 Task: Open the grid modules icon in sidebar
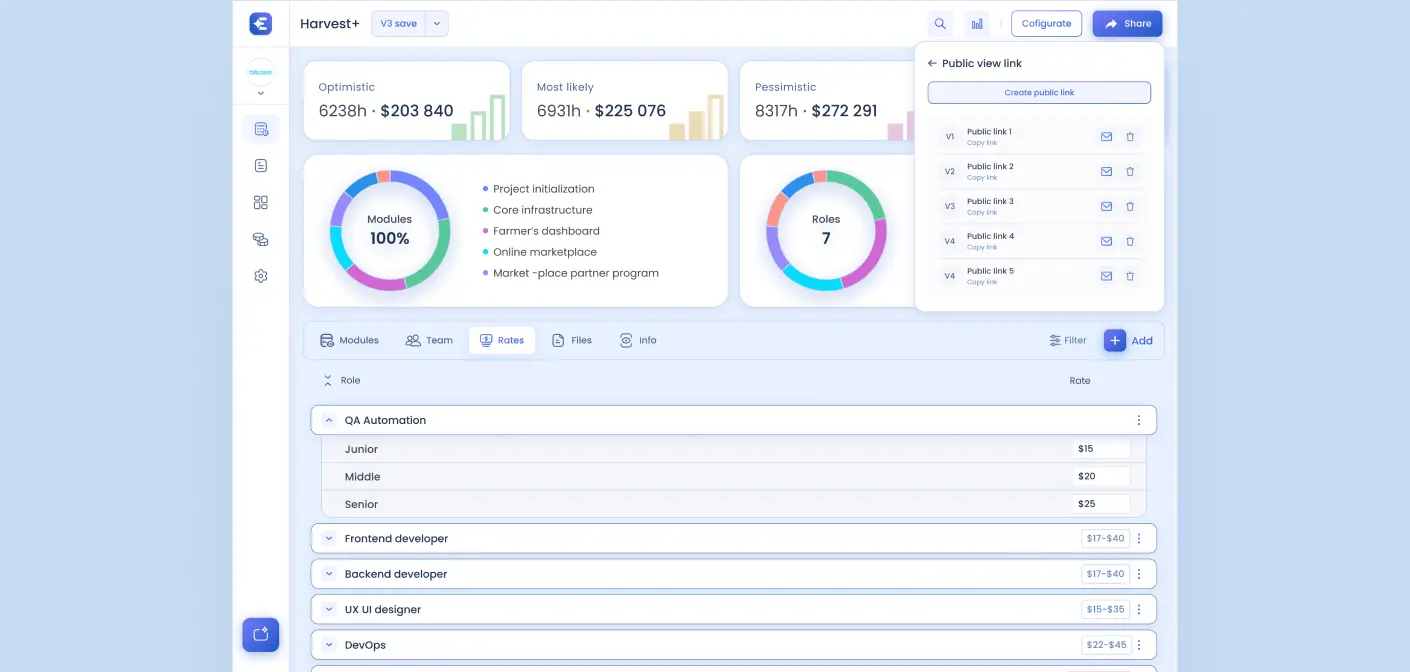(x=261, y=203)
